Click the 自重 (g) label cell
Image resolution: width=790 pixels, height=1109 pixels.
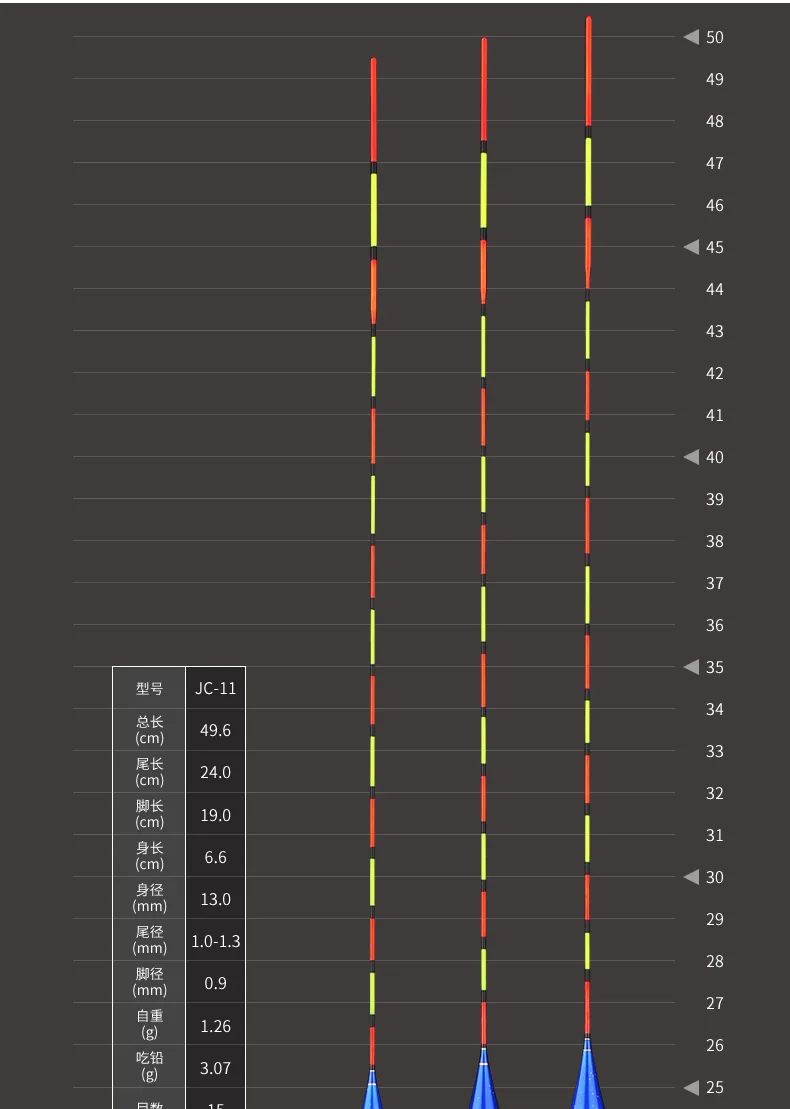tap(149, 1025)
